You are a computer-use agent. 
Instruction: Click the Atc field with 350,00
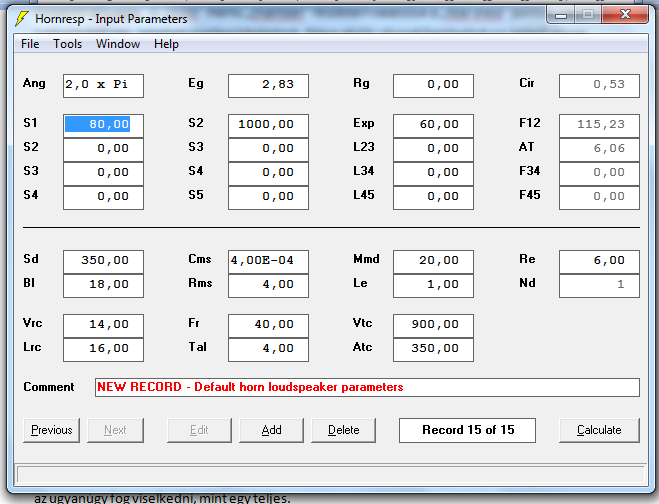click(x=433, y=349)
